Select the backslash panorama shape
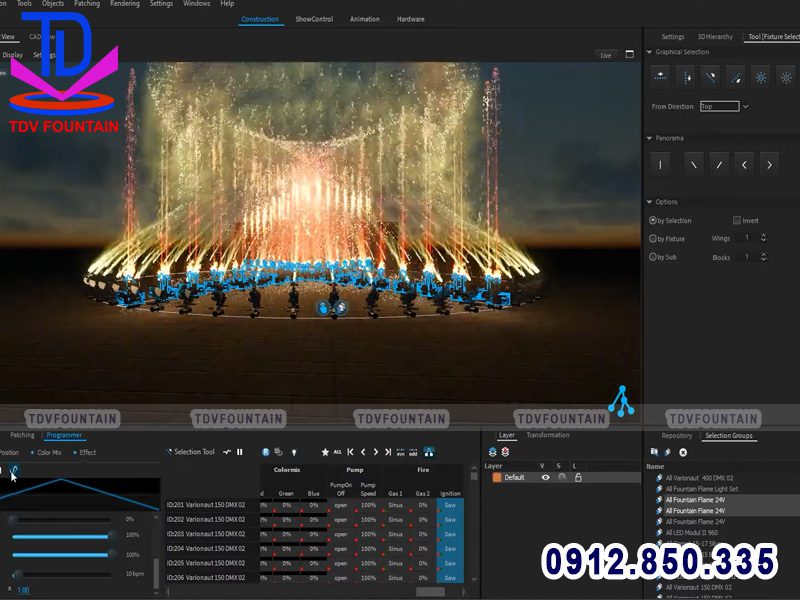Image resolution: width=800 pixels, height=600 pixels. point(694,165)
